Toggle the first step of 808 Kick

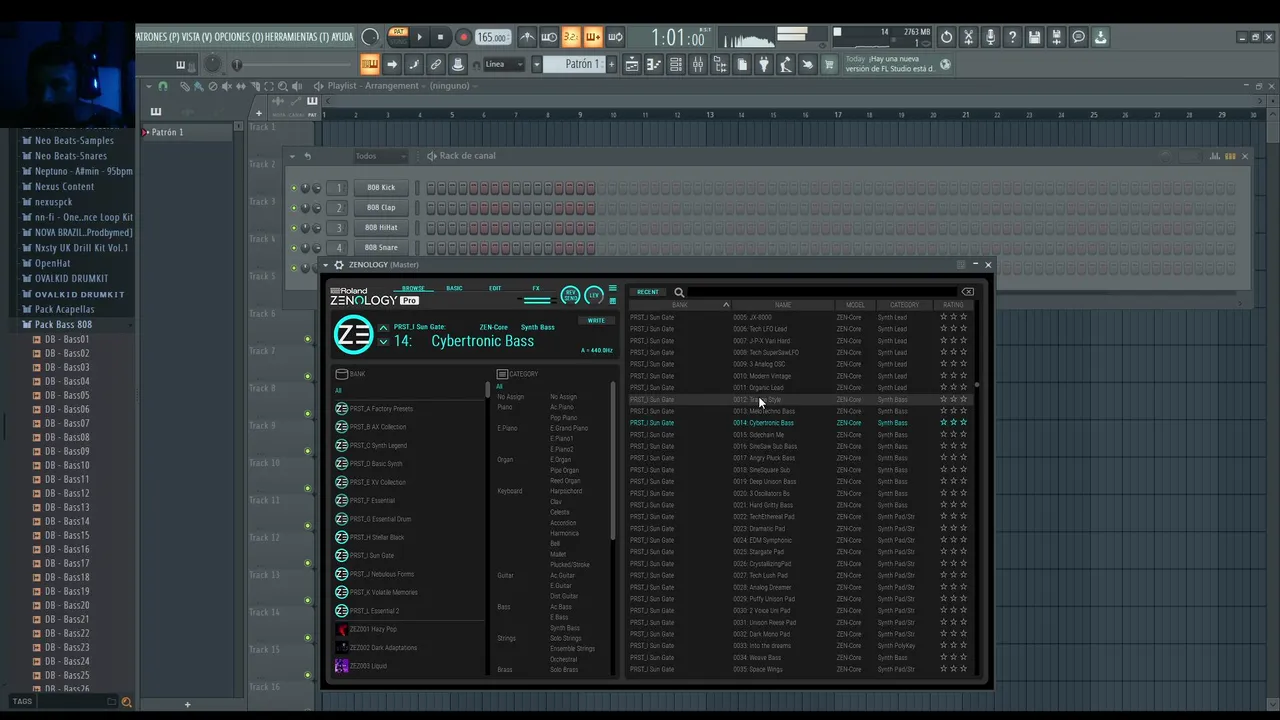pos(431,187)
